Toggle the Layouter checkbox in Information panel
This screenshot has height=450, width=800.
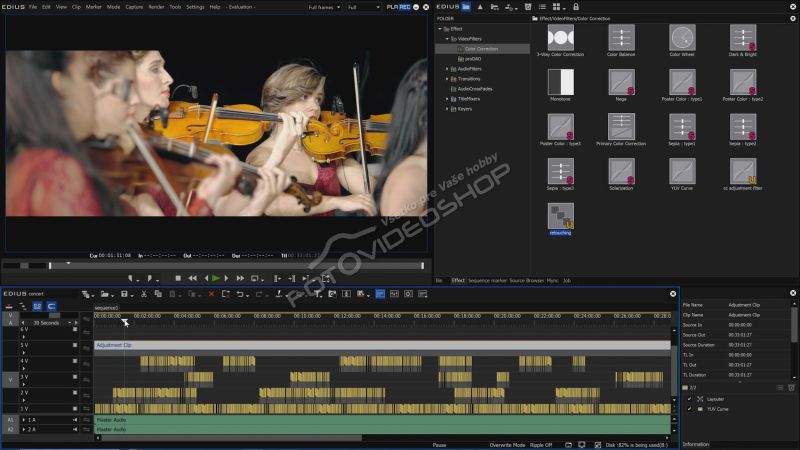point(689,399)
